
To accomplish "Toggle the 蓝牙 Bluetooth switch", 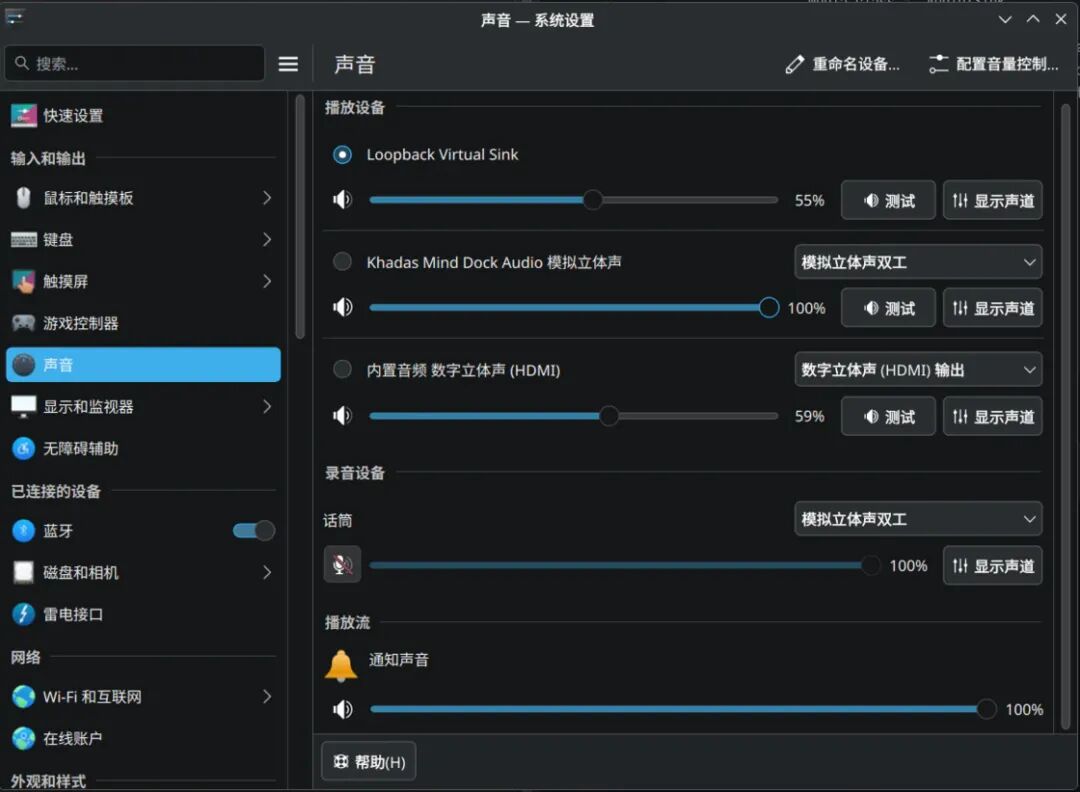I will coord(253,530).
